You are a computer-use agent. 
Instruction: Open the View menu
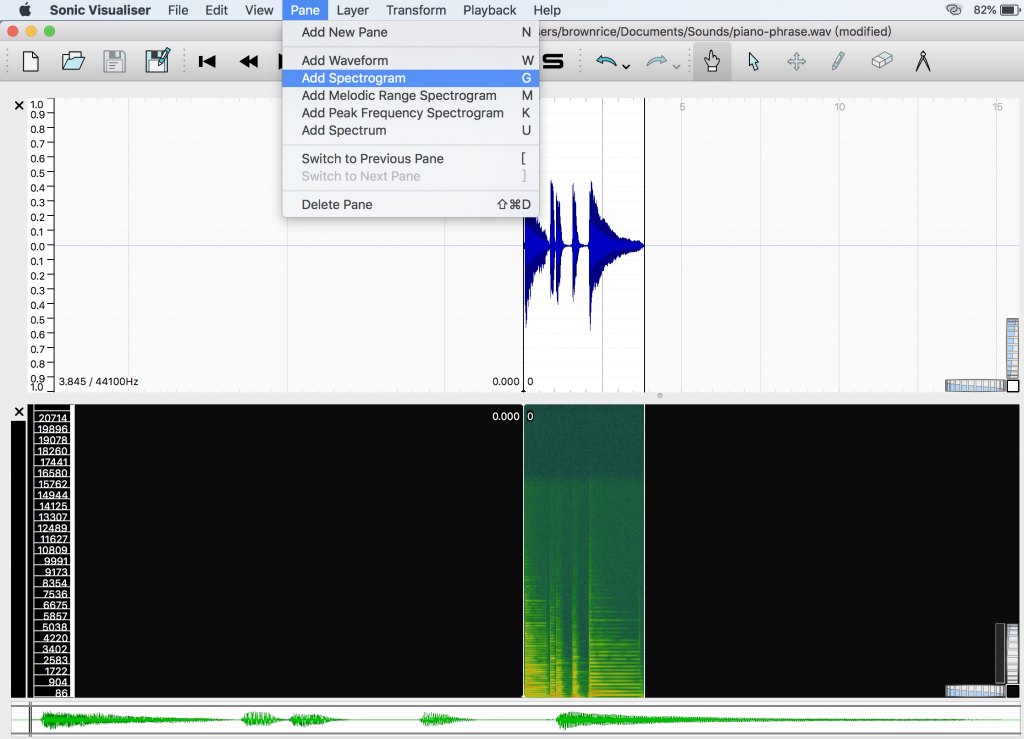click(259, 10)
